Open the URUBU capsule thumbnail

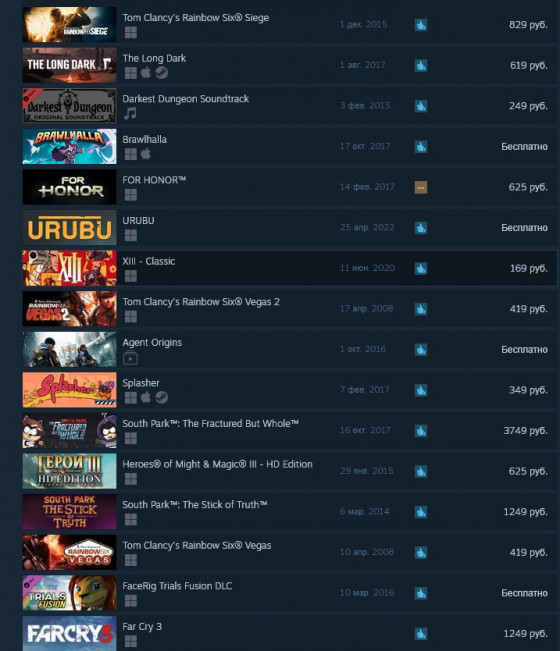click(69, 228)
